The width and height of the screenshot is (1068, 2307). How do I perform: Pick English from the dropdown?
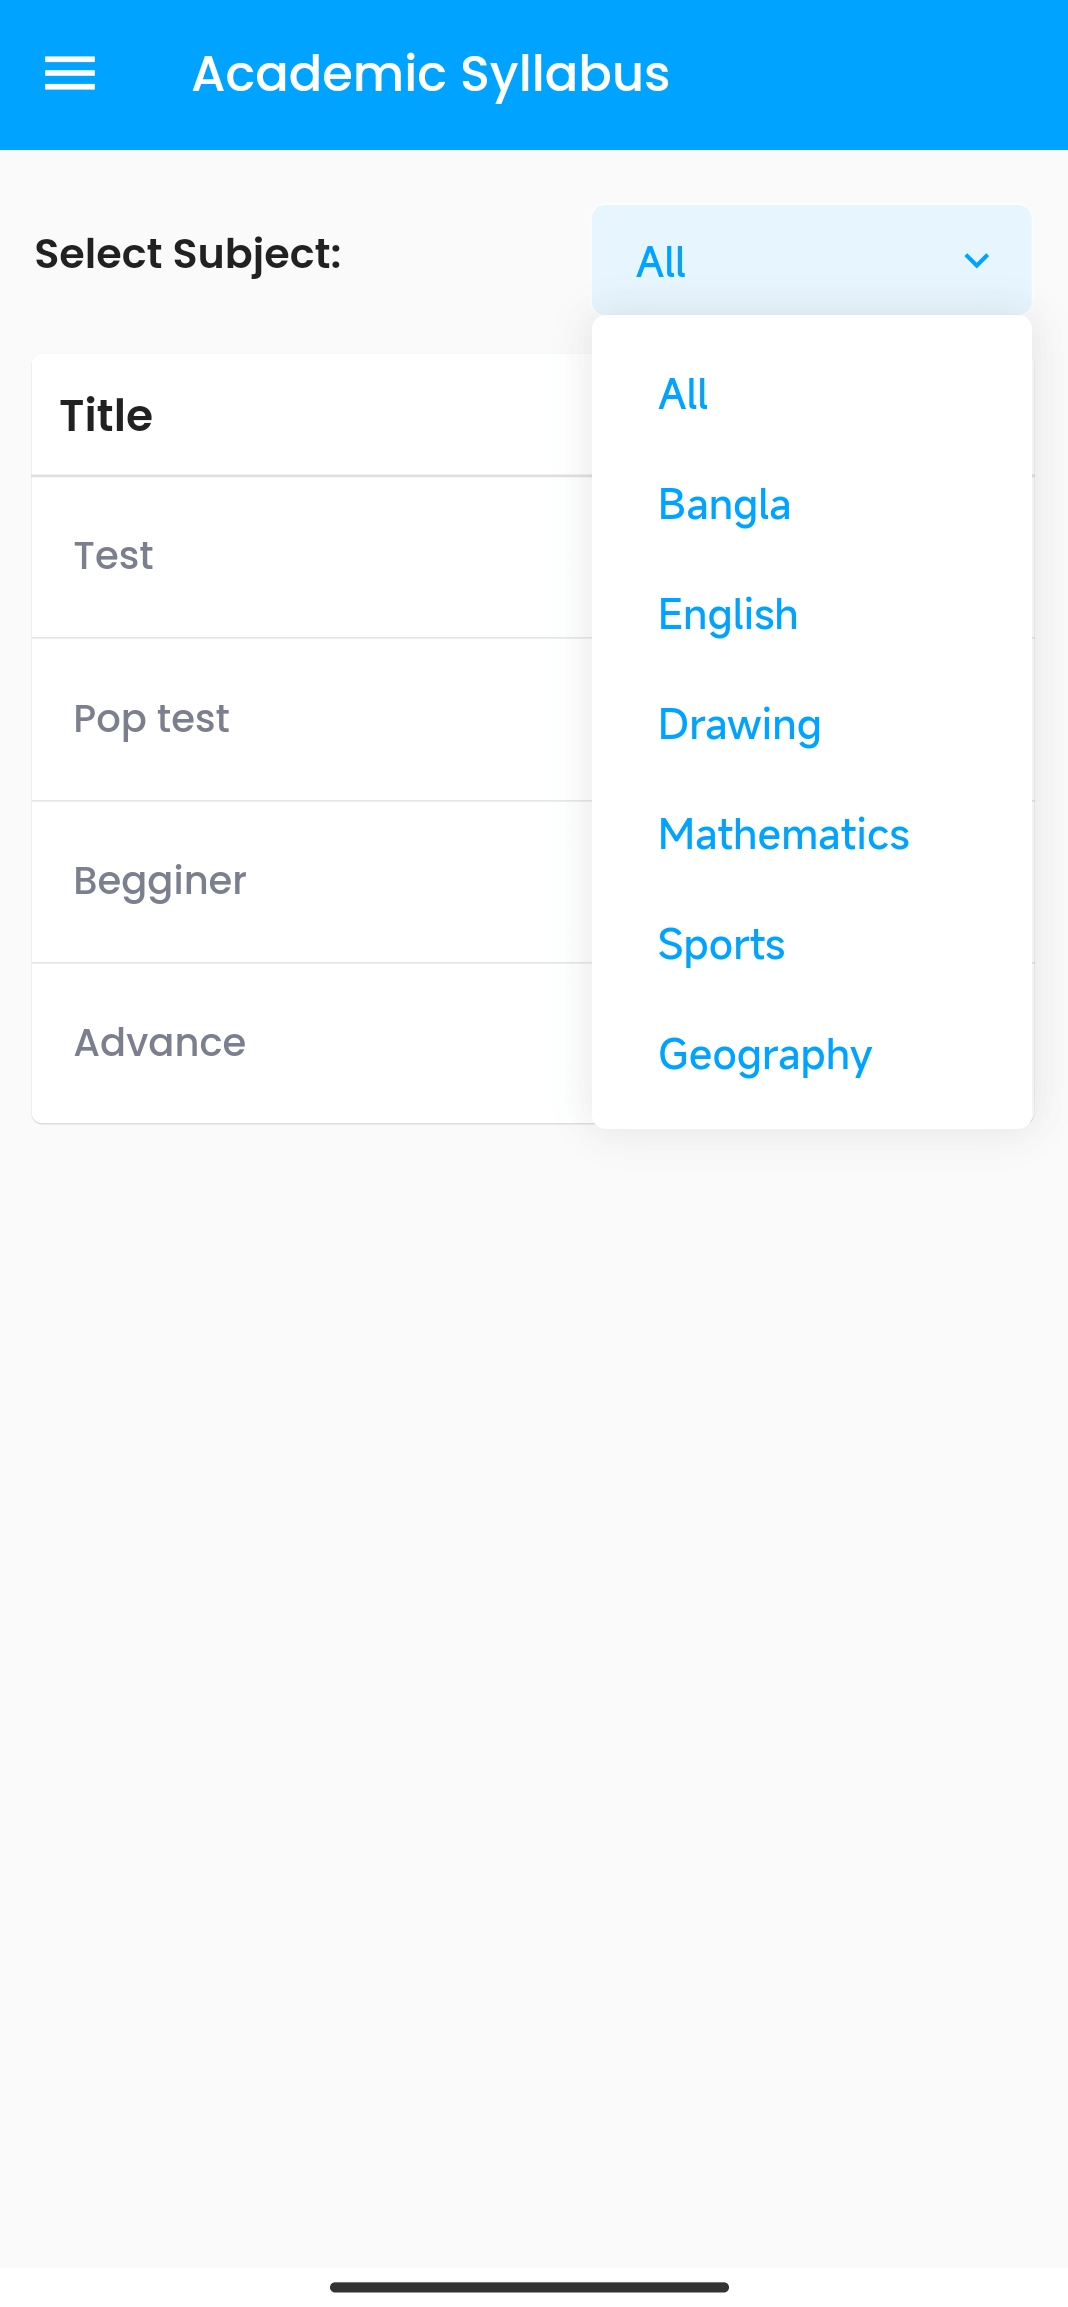click(728, 615)
